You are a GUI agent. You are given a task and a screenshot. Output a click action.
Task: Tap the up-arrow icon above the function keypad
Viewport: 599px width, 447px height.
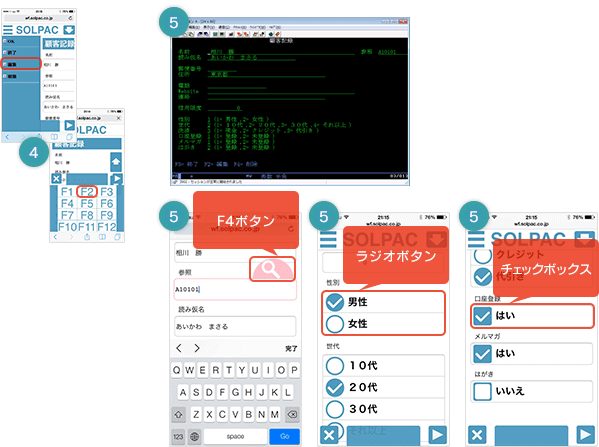116,162
